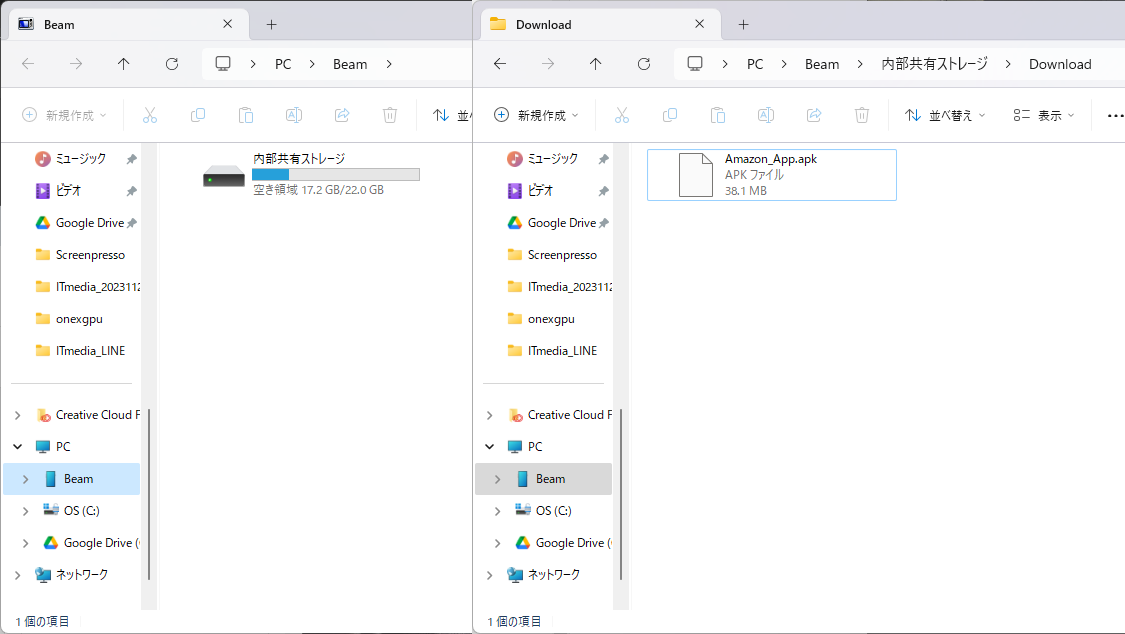The height and width of the screenshot is (634, 1125).
Task: Expand Google Drive node in Download window
Action: (498, 543)
